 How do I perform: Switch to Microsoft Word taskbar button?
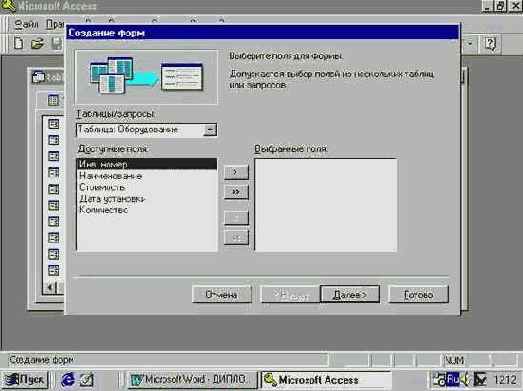point(192,380)
